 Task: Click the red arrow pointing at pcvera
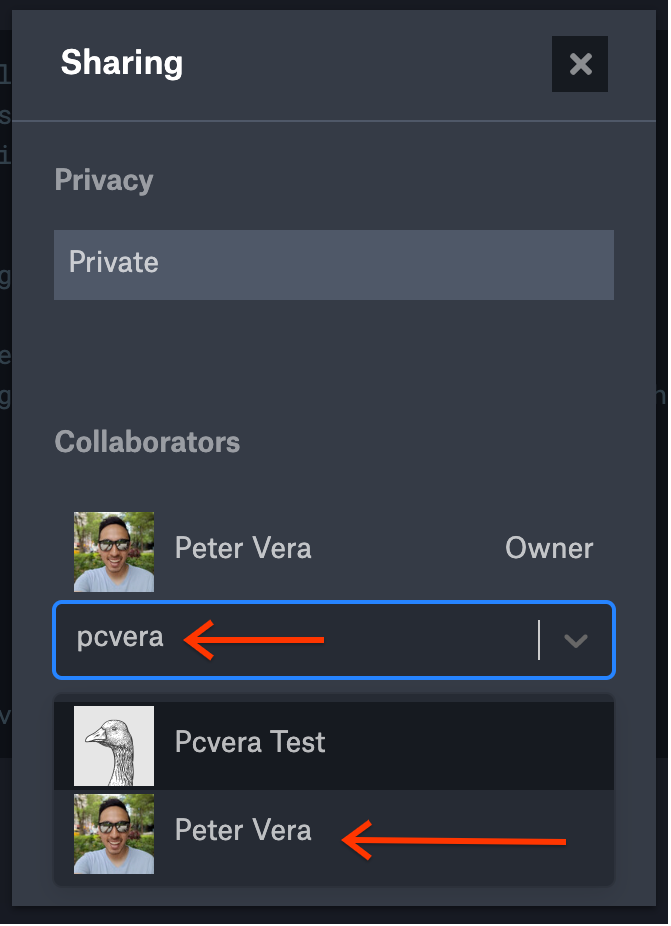tap(254, 640)
